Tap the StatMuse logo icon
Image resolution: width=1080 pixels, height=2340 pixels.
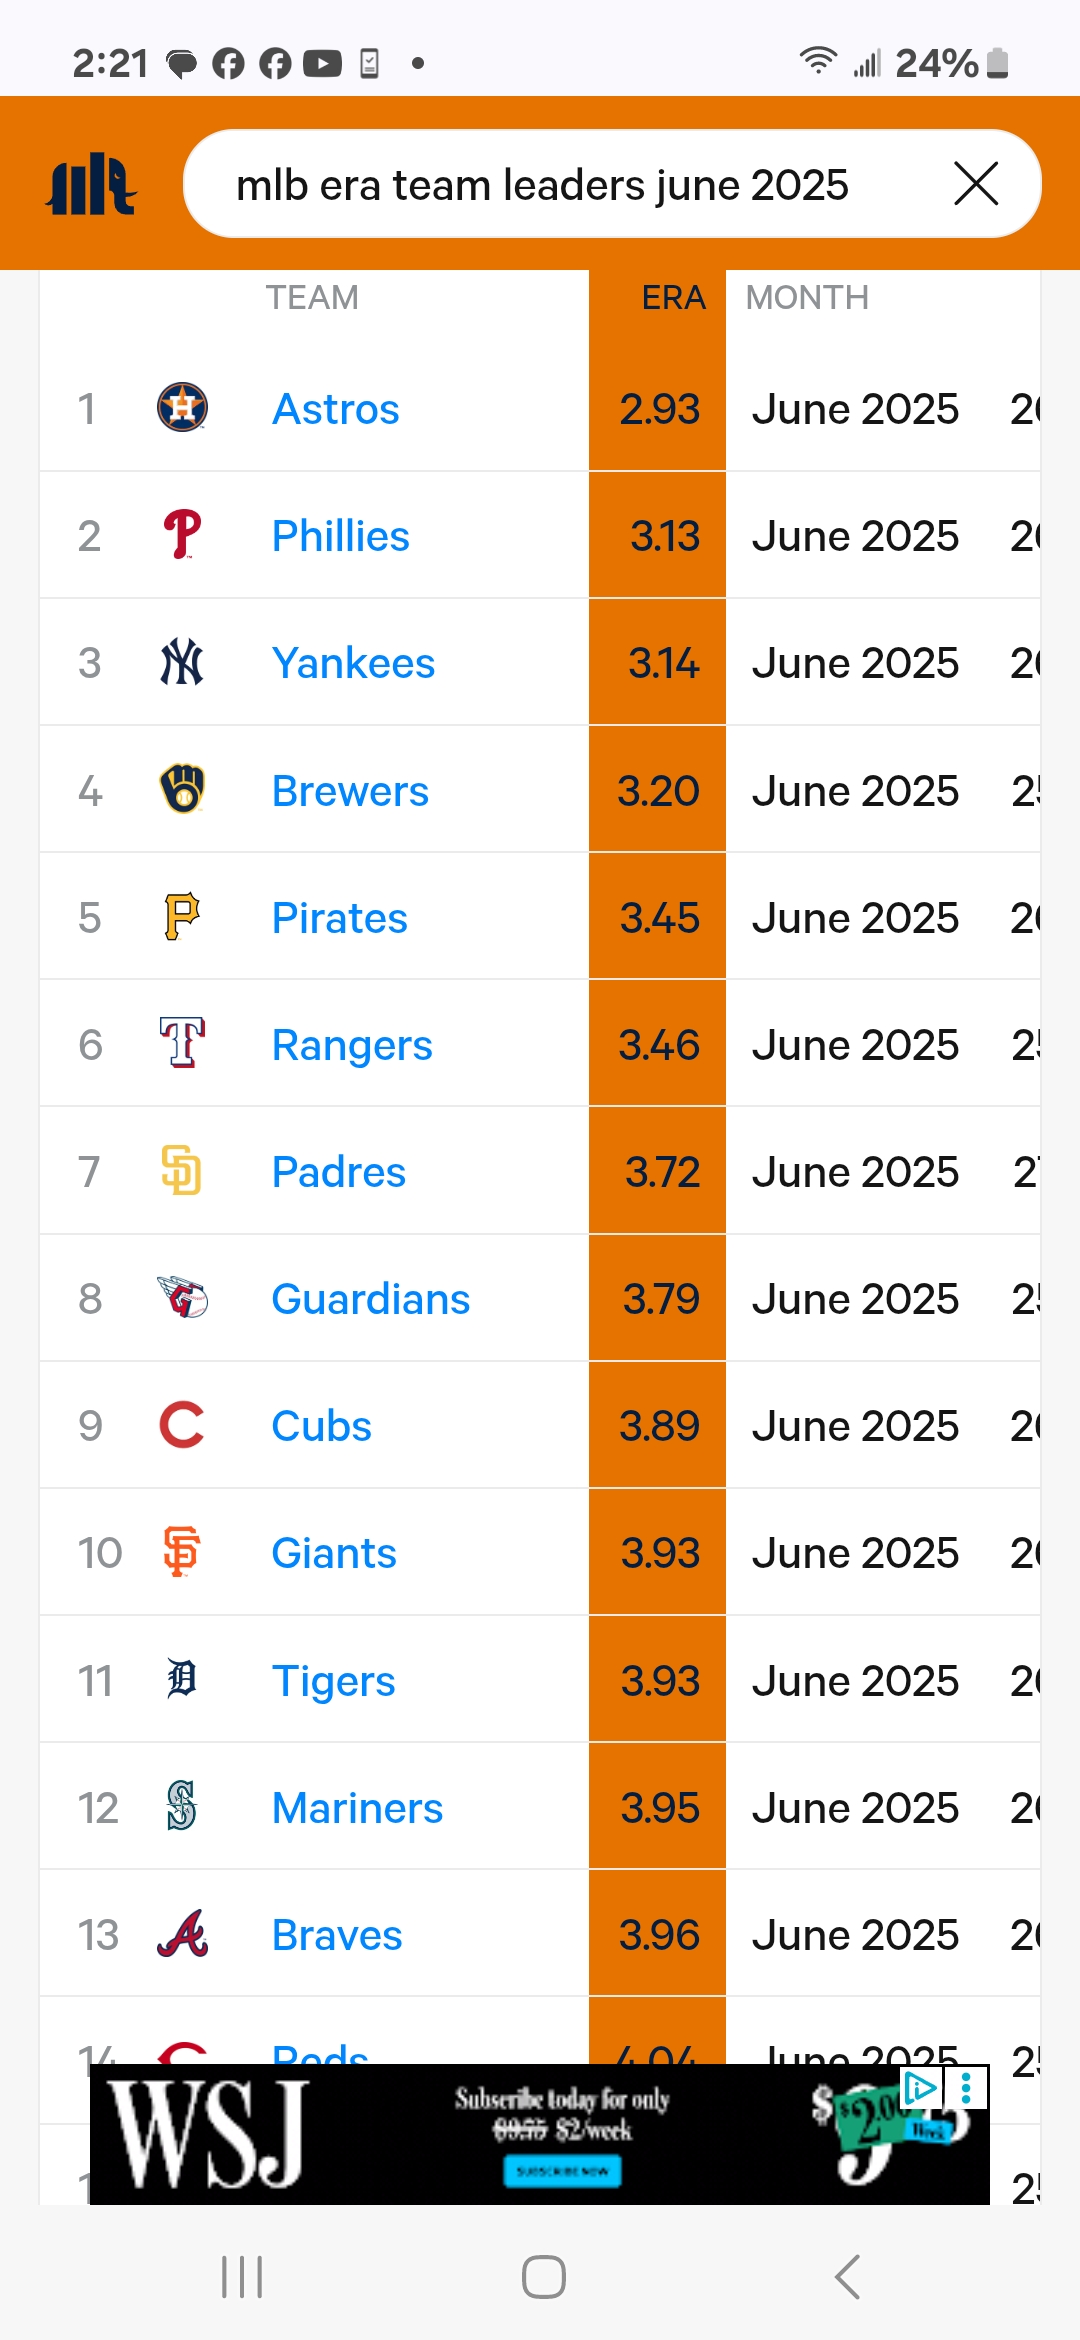[x=91, y=184]
